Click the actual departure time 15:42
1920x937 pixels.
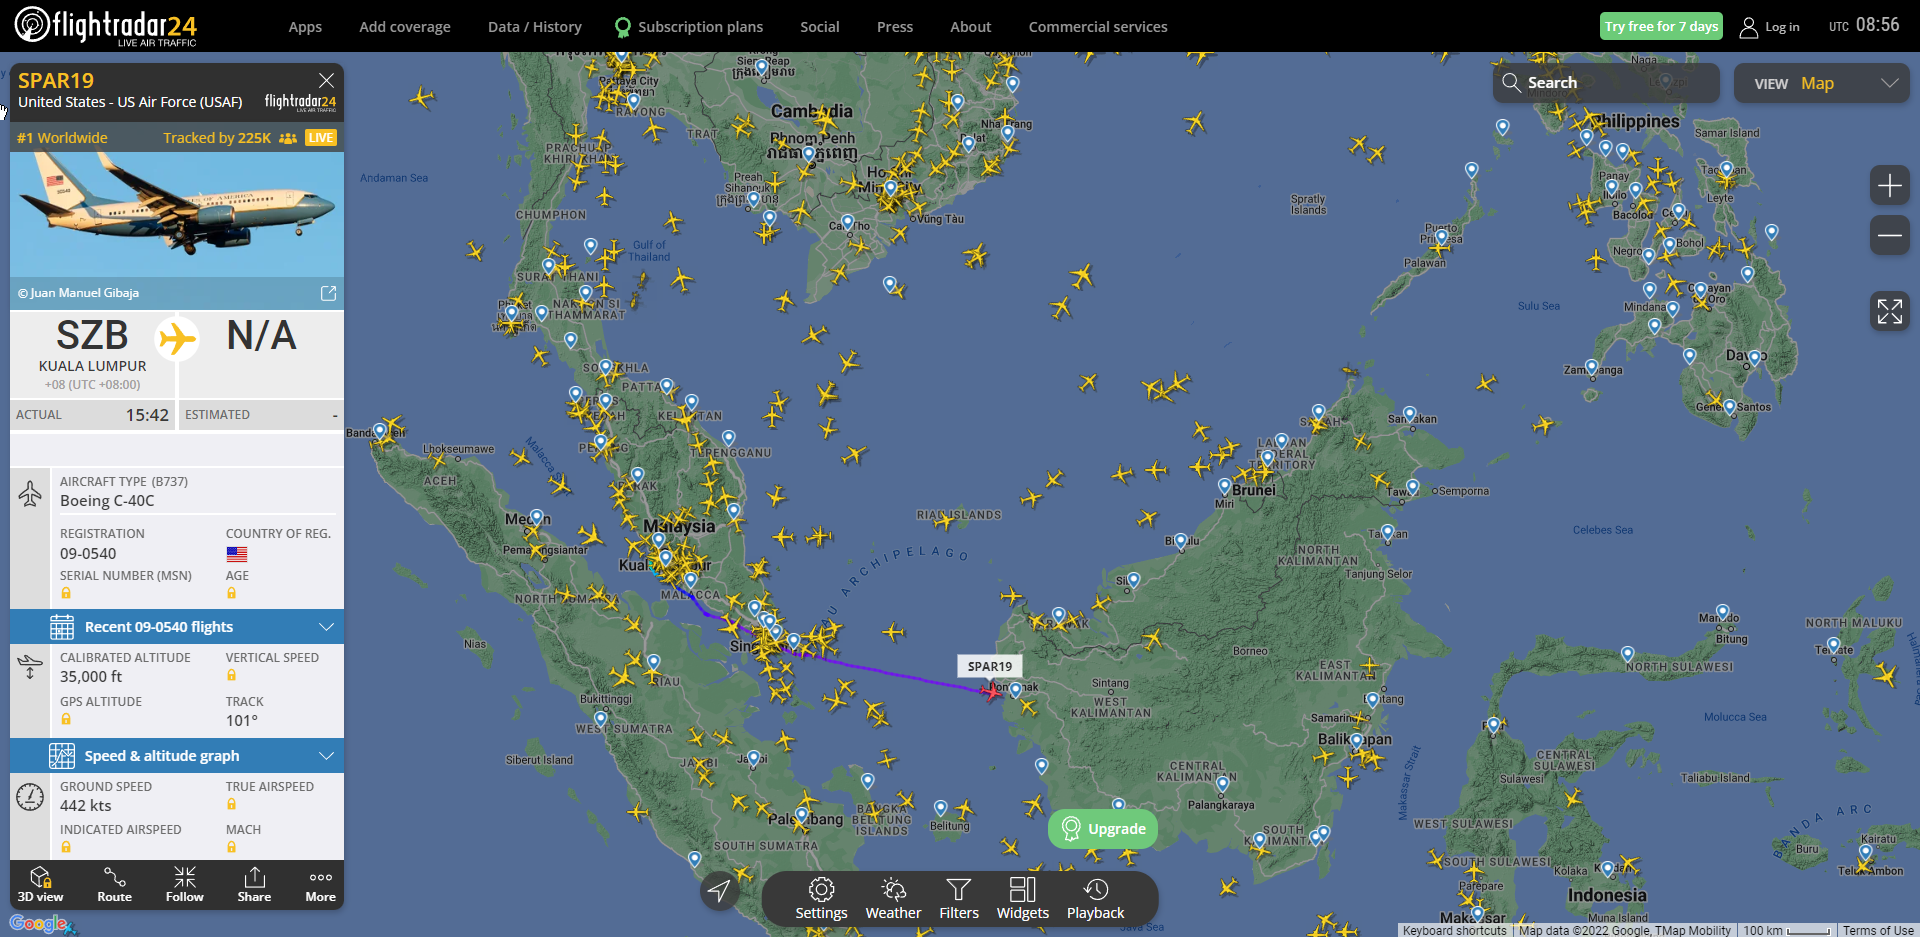(x=147, y=415)
